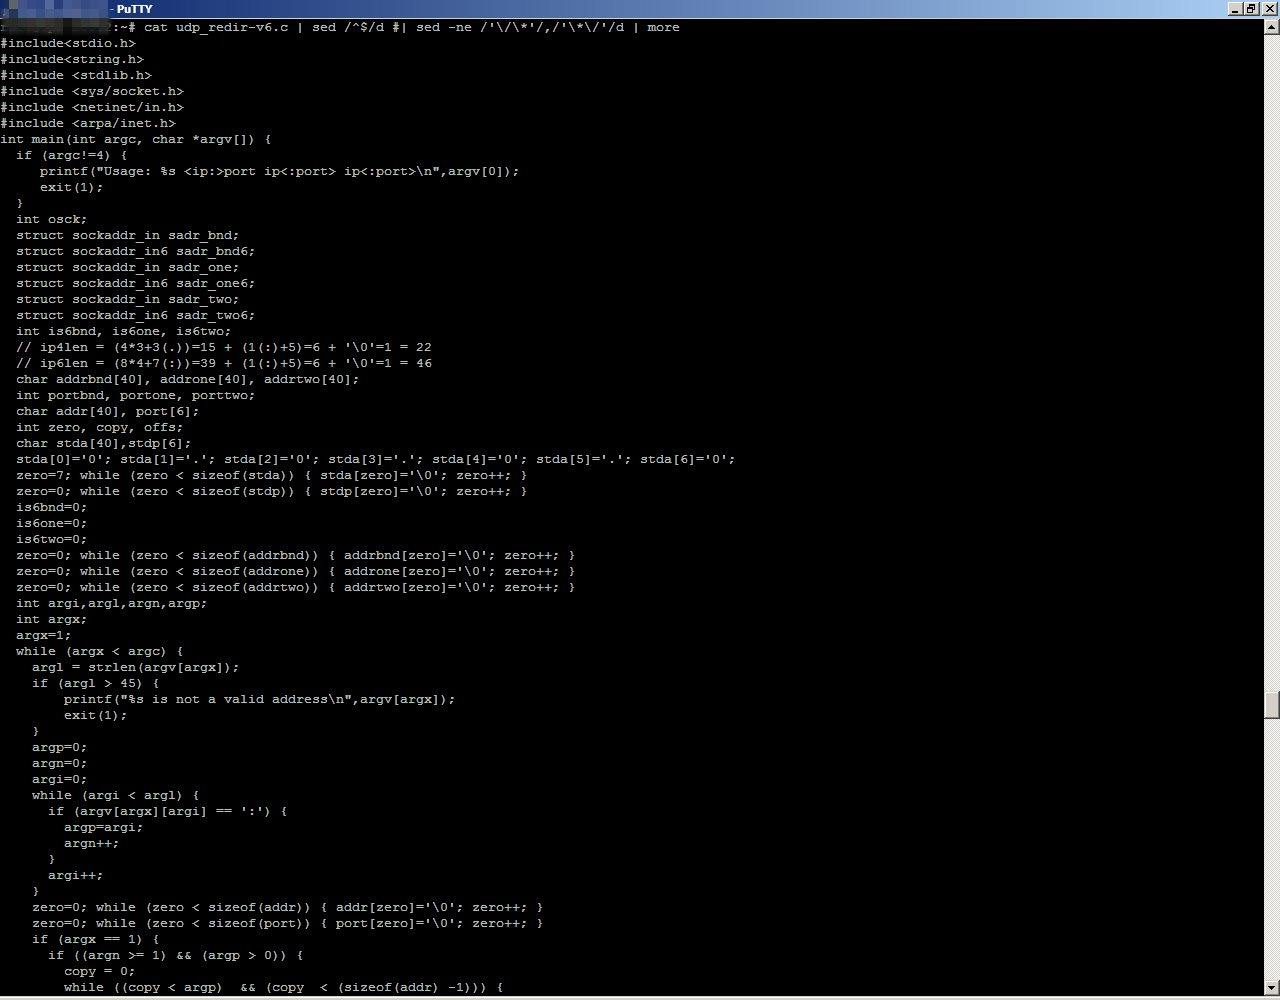Viewport: 1280px width, 1000px height.
Task: Click the 'struct sockaddr_in6 sadr_bnd6' line
Action: click(x=135, y=251)
